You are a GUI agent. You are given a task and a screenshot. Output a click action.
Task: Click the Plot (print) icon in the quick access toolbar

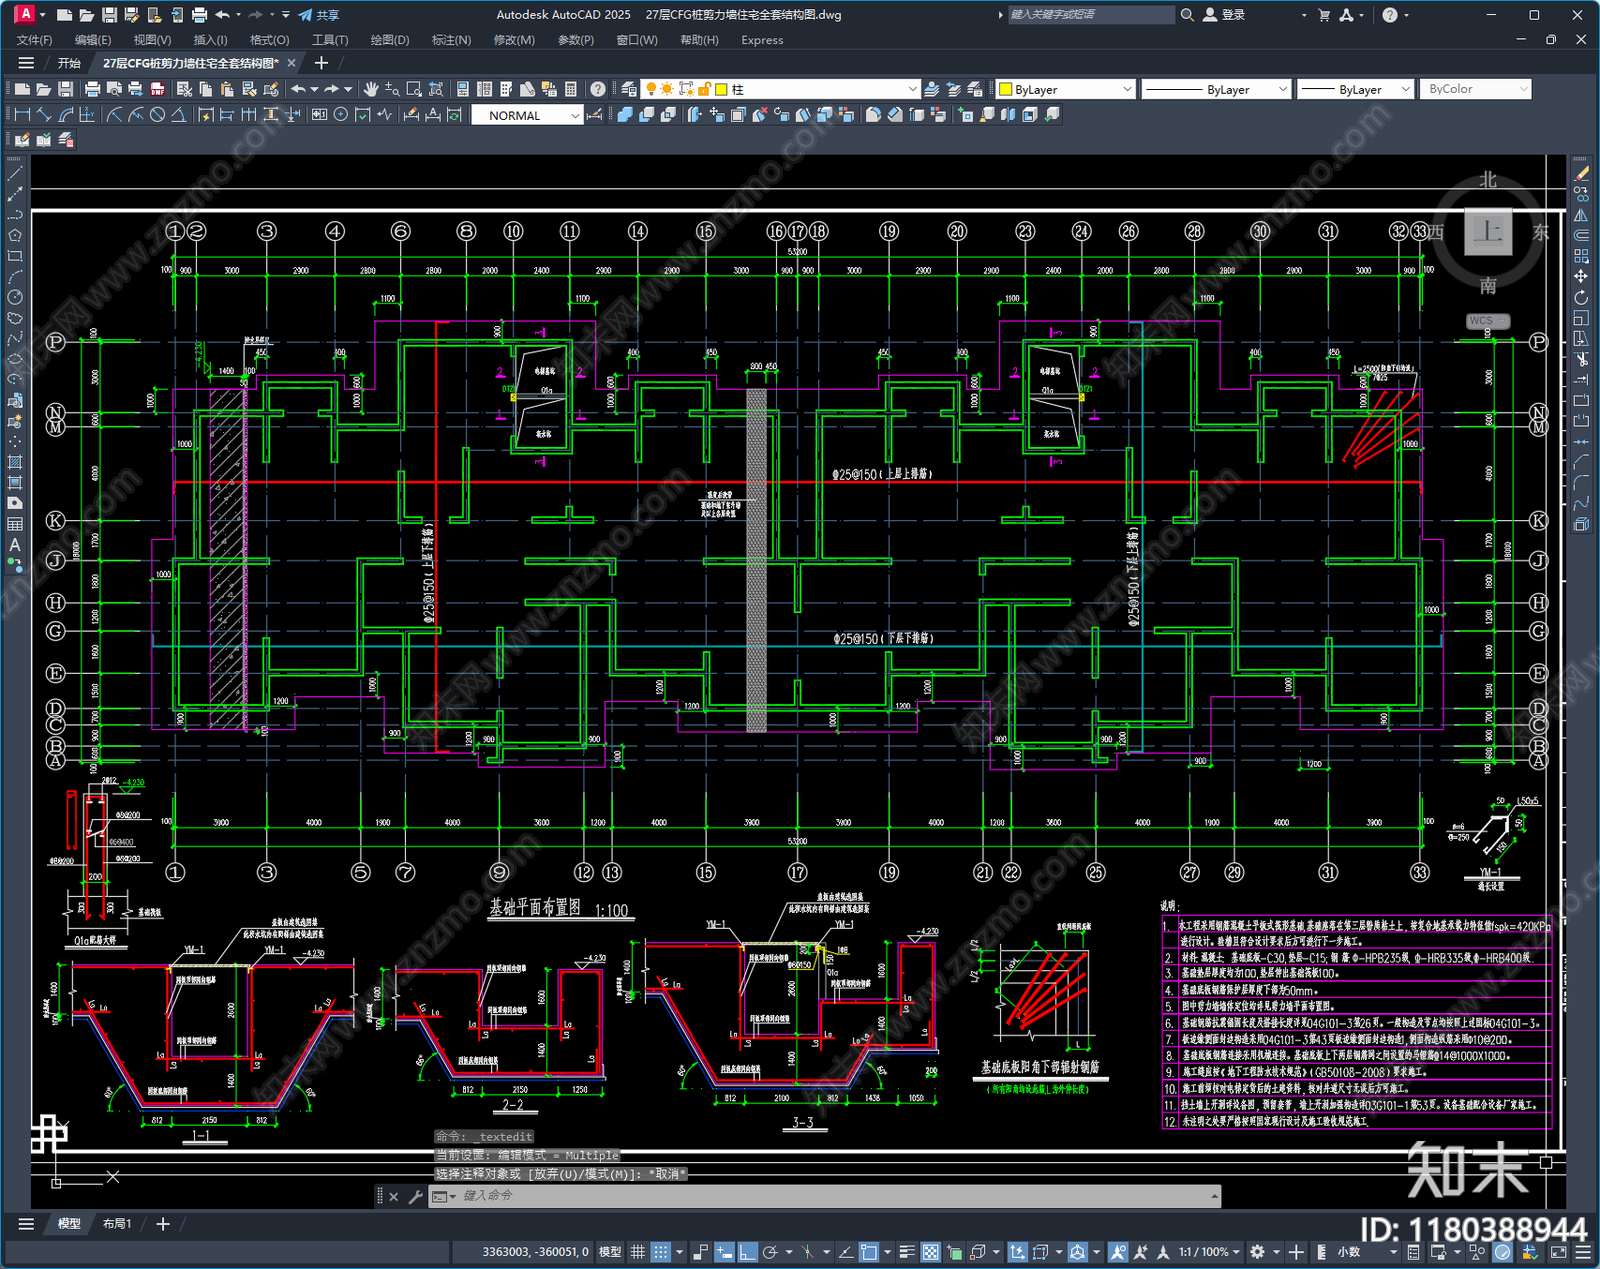click(199, 15)
